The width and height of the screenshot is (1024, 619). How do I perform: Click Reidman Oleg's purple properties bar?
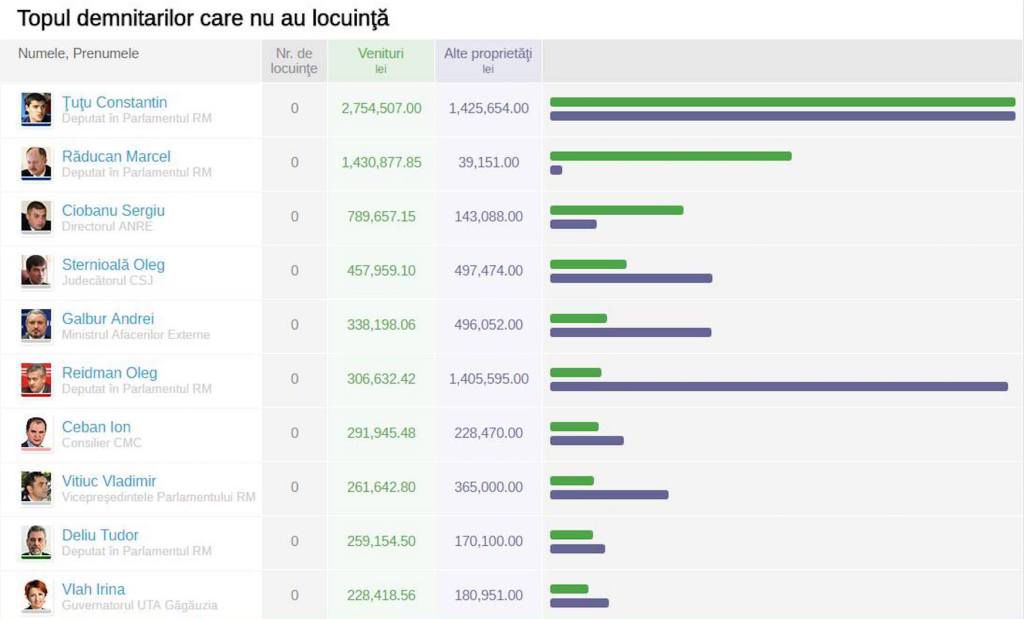(x=778, y=387)
